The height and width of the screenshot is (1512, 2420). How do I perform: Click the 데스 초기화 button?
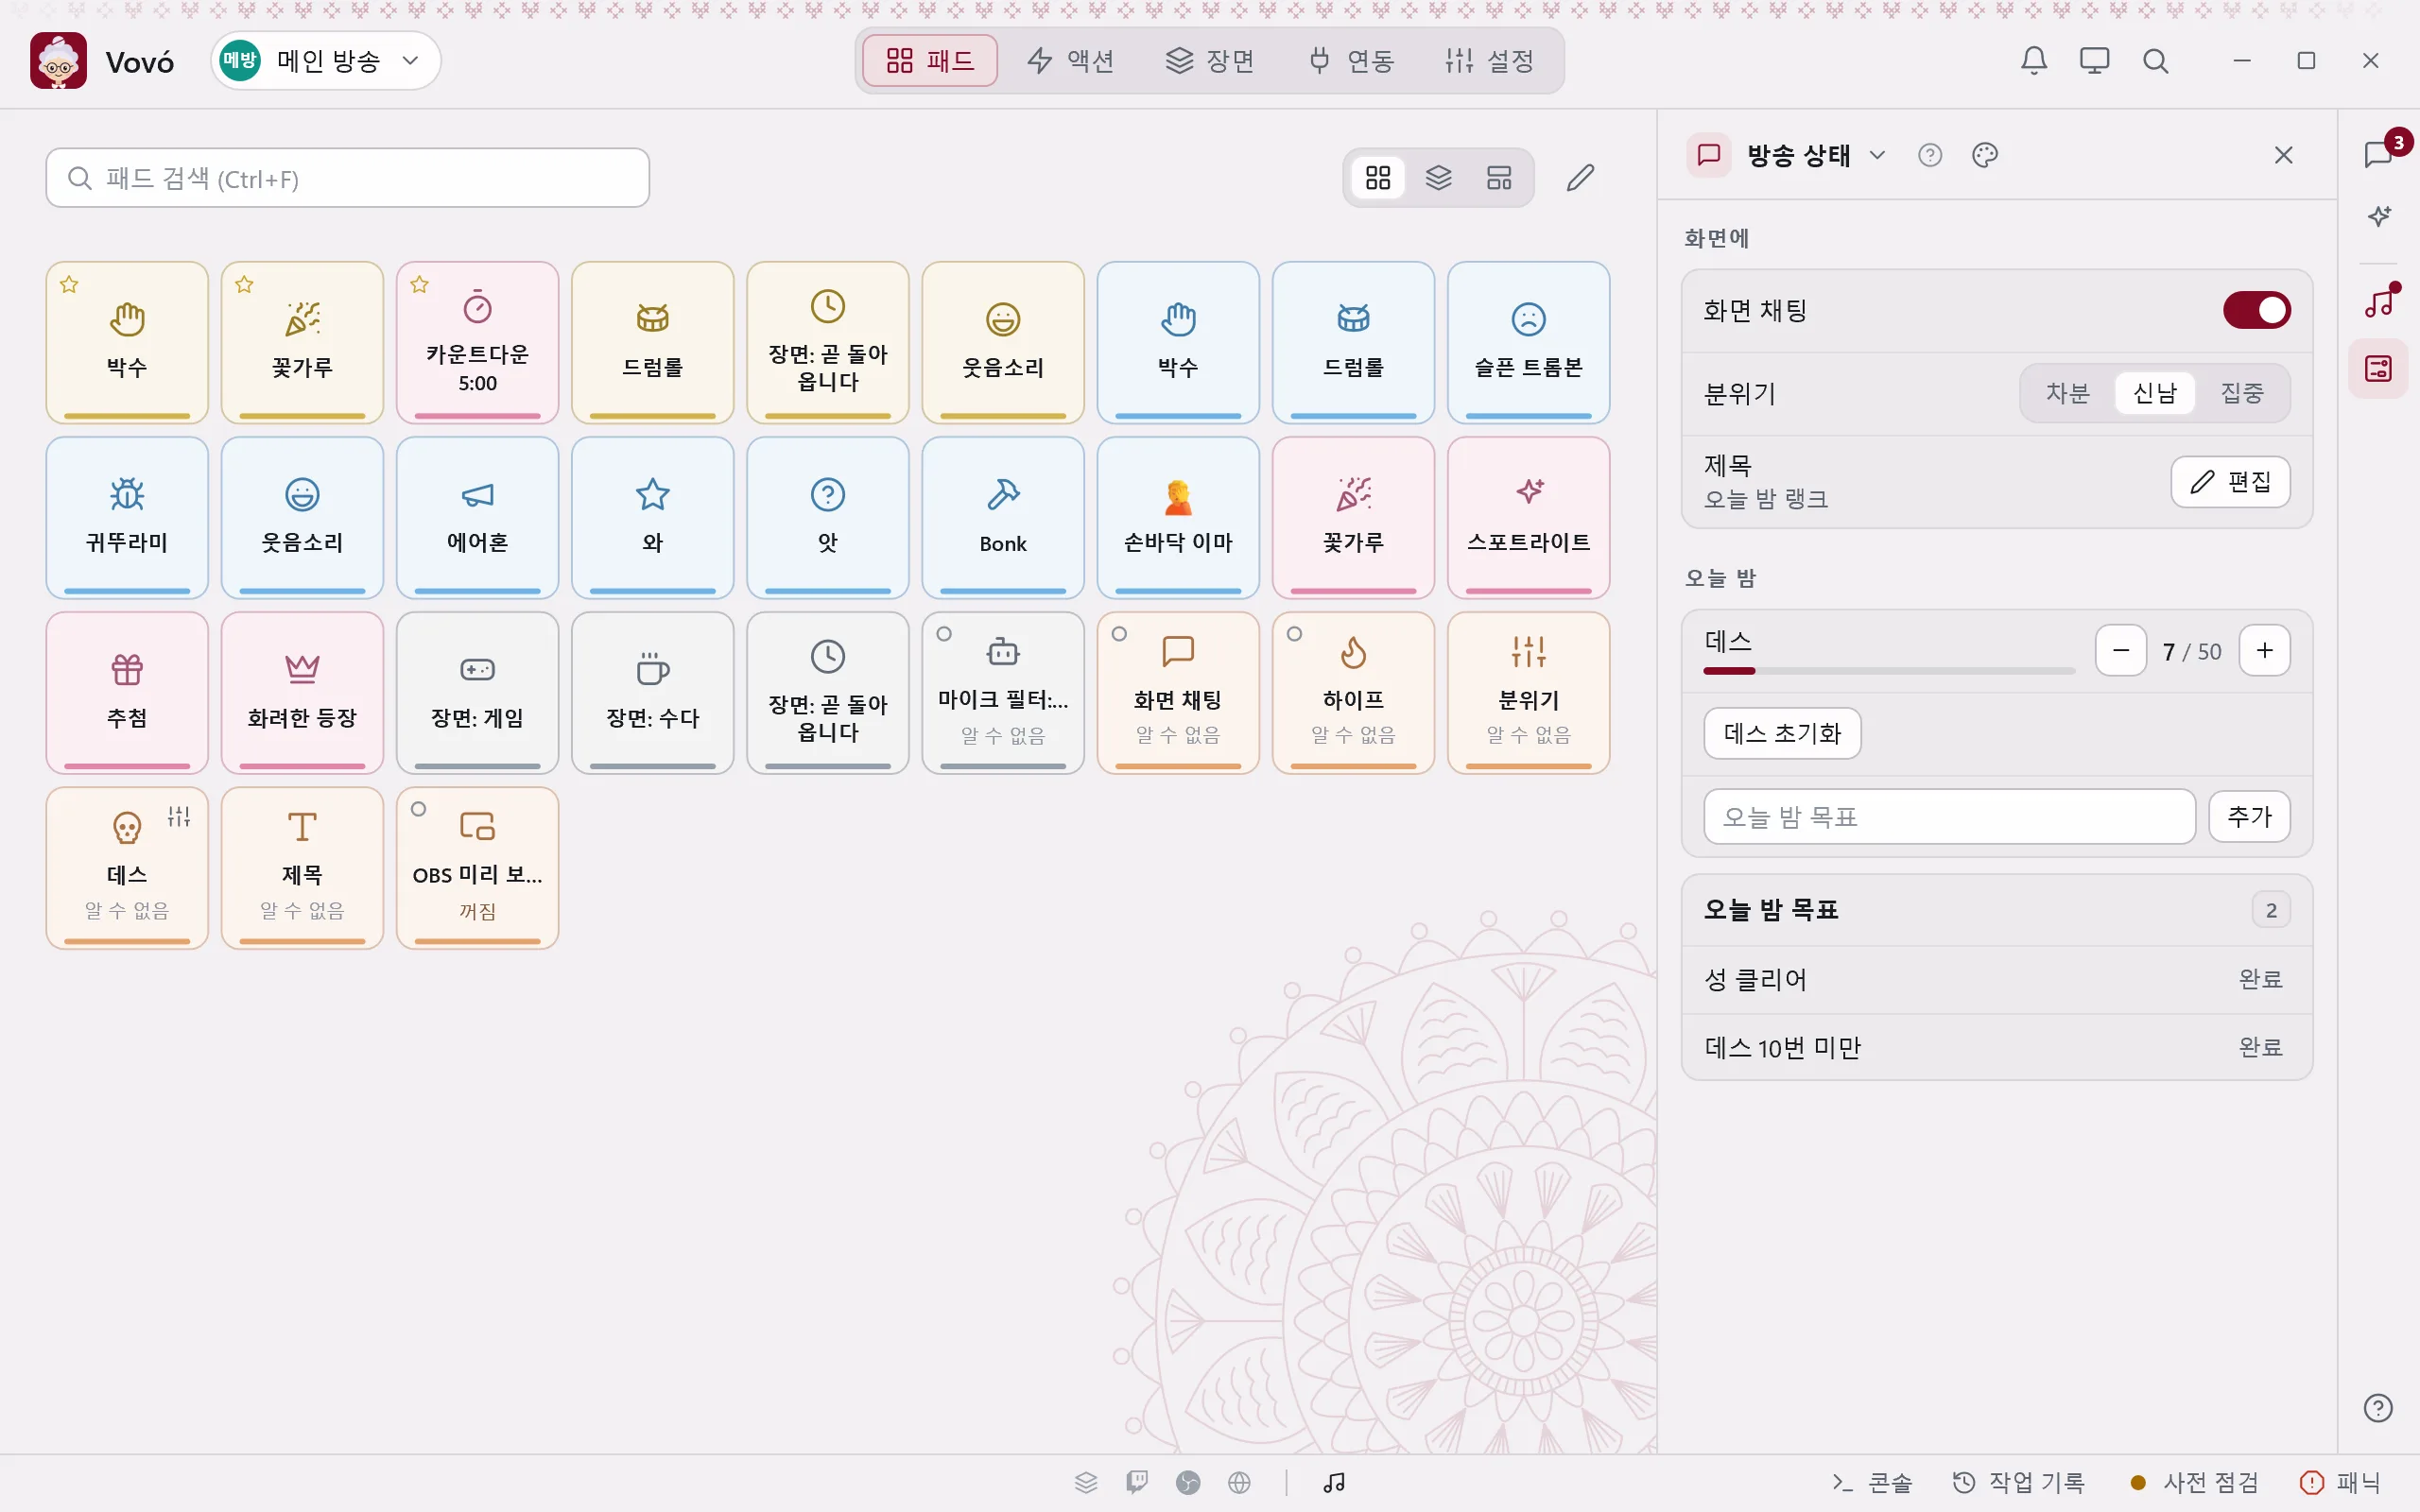tap(1782, 733)
